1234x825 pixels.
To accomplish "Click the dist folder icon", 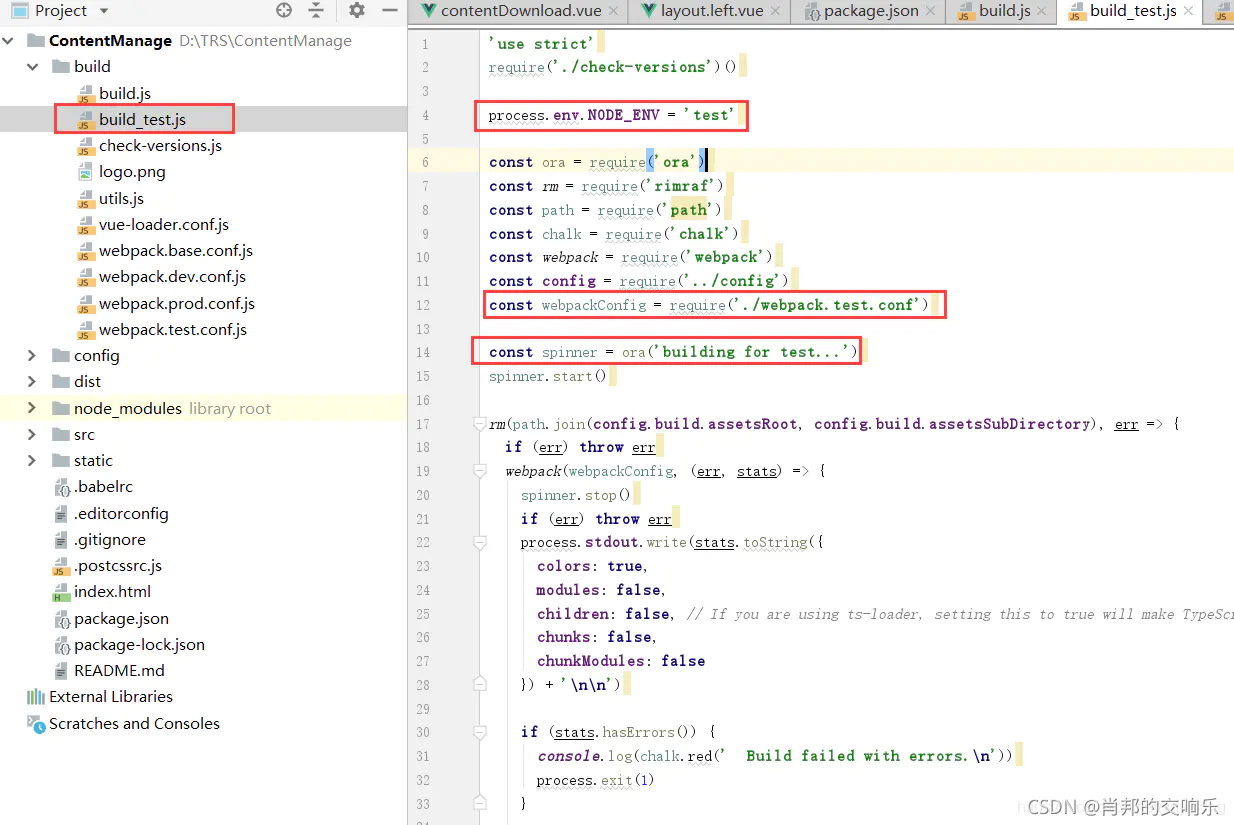I will (x=60, y=382).
